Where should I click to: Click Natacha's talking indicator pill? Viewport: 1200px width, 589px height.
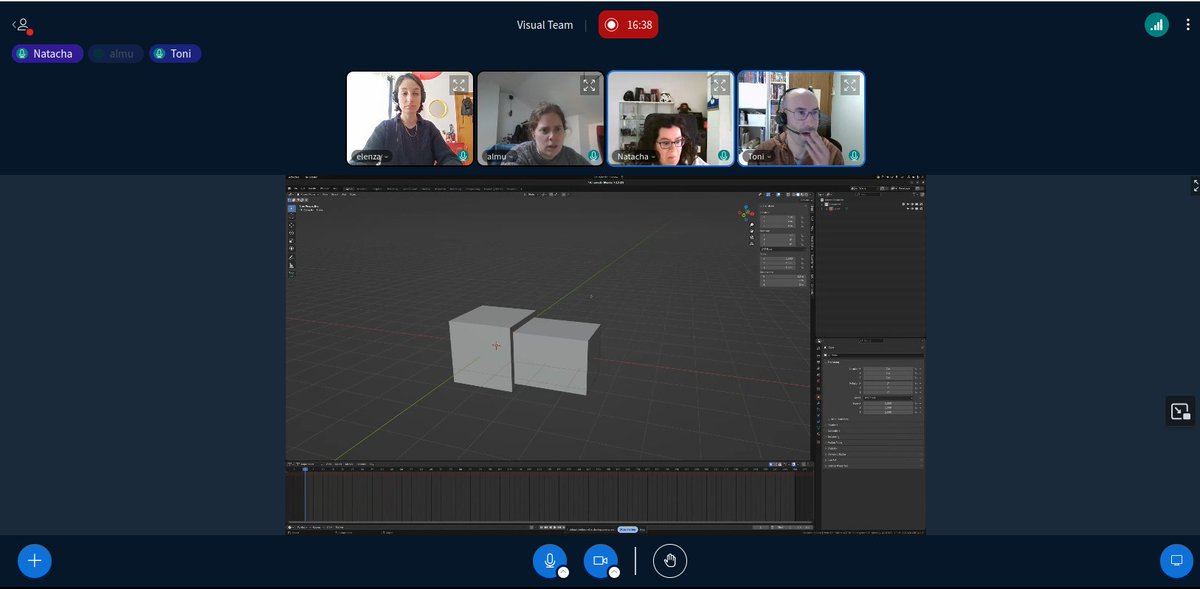tap(47, 54)
